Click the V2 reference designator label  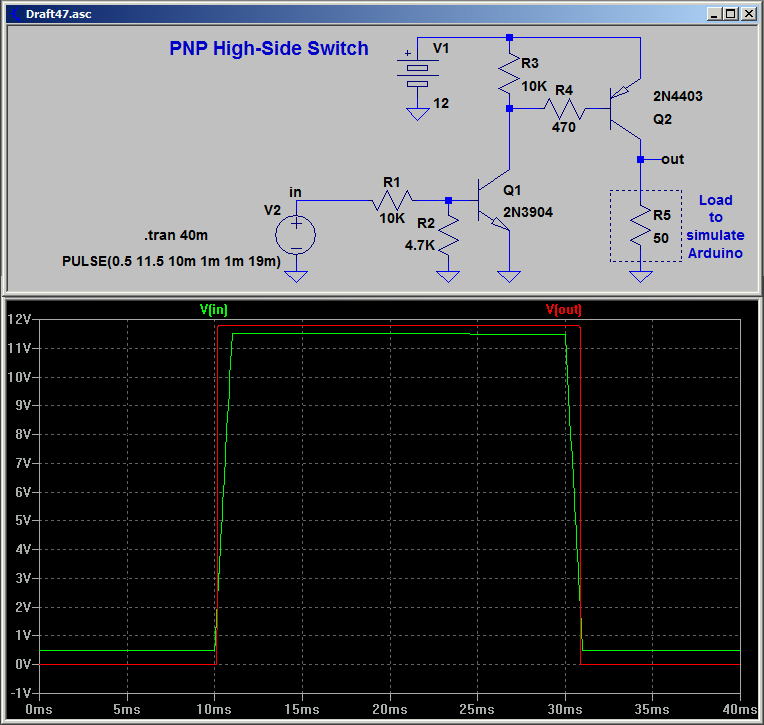point(272,210)
